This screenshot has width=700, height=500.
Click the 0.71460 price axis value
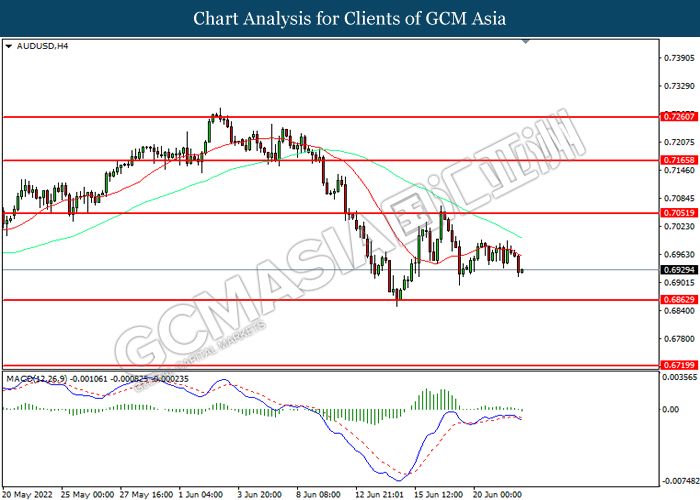click(679, 170)
